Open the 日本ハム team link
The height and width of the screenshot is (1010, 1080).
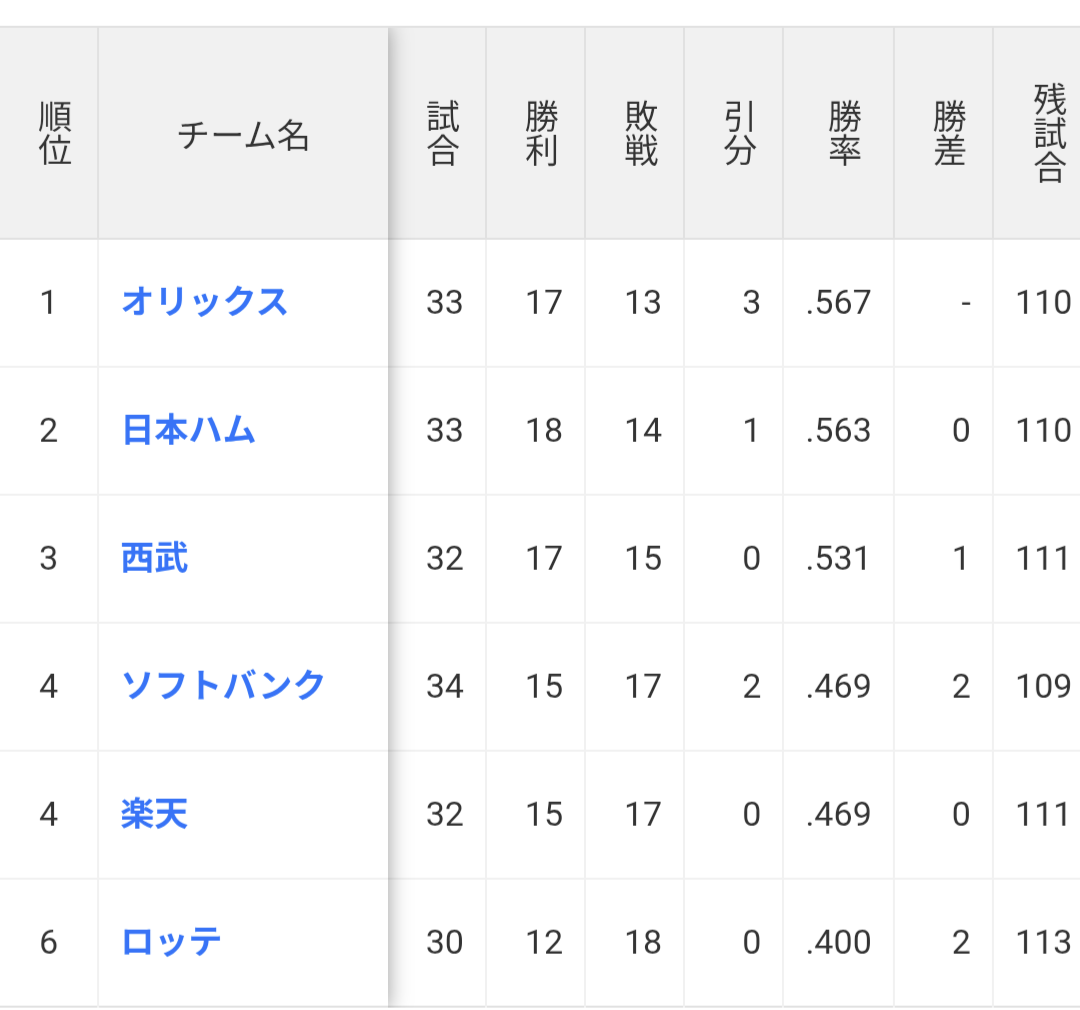tap(188, 430)
